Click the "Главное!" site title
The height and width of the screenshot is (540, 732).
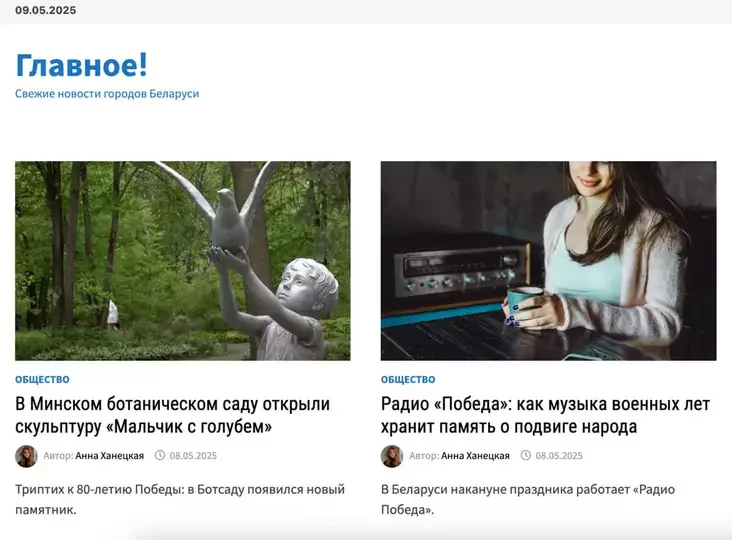click(x=81, y=65)
